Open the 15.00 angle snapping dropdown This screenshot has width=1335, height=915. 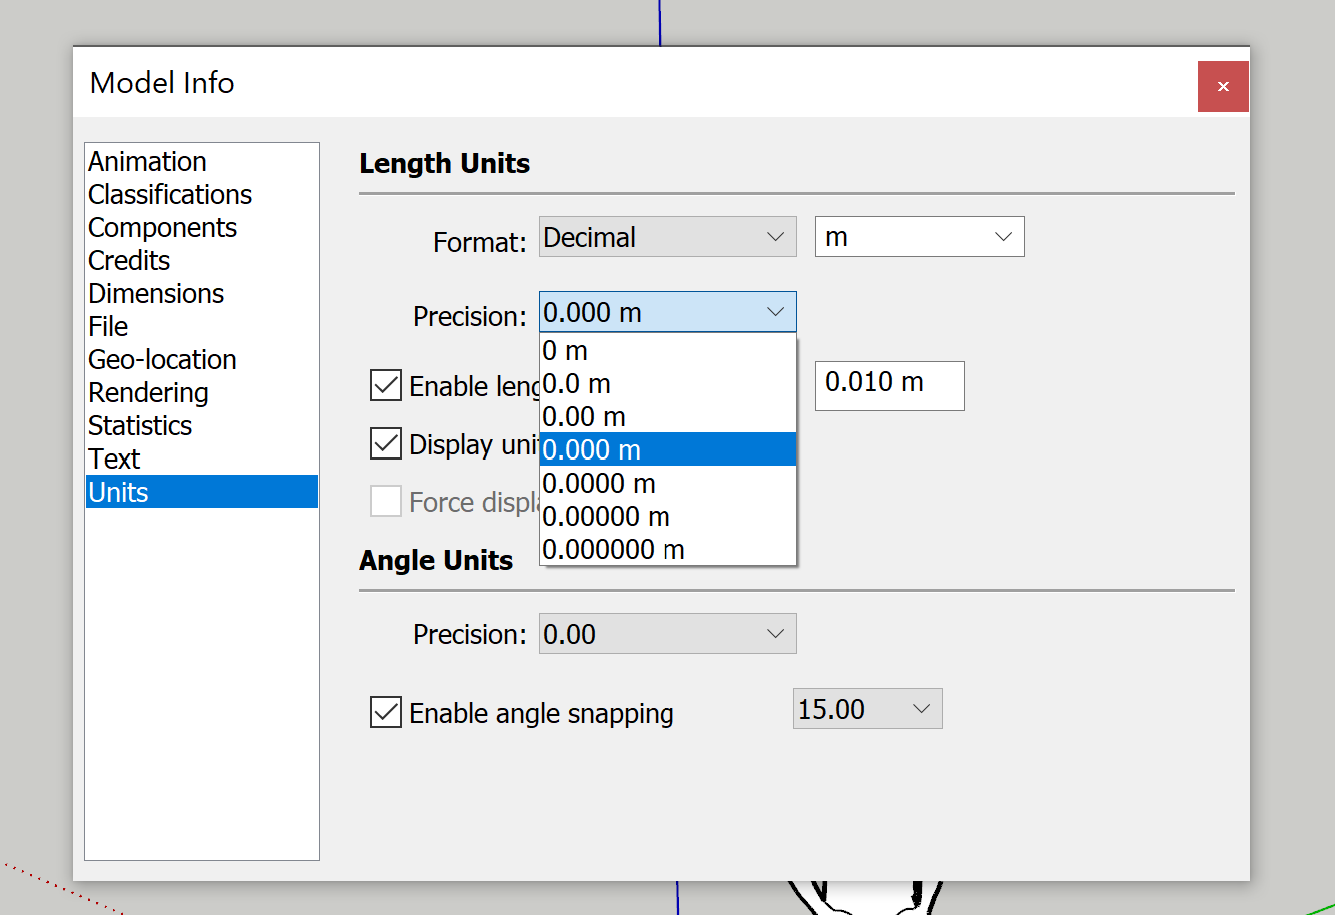pyautogui.click(x=868, y=709)
